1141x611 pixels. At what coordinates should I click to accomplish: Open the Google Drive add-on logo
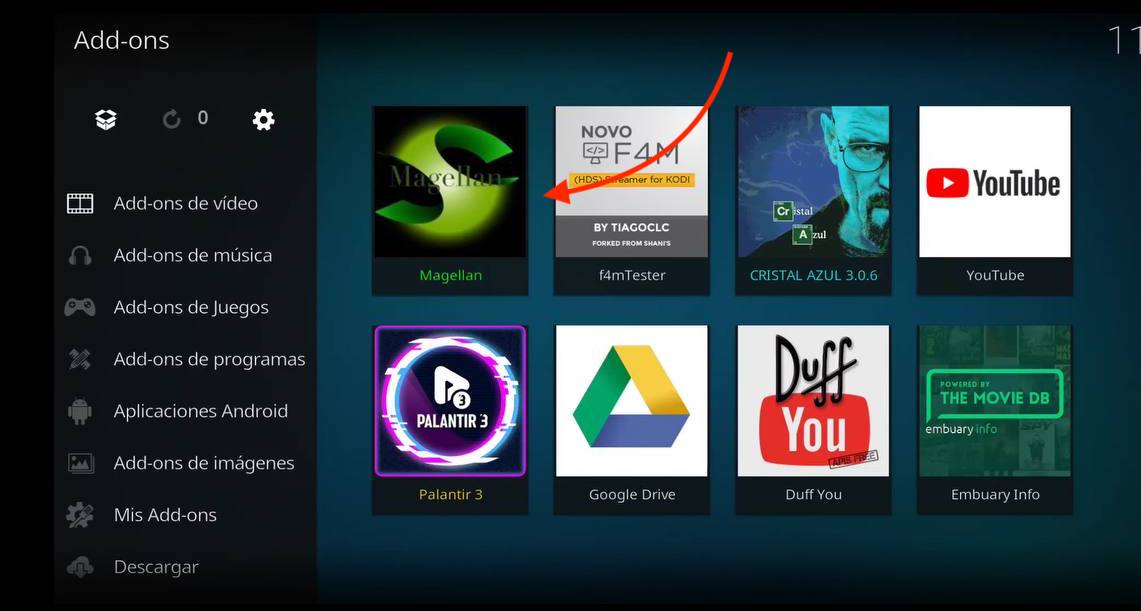tap(632, 401)
